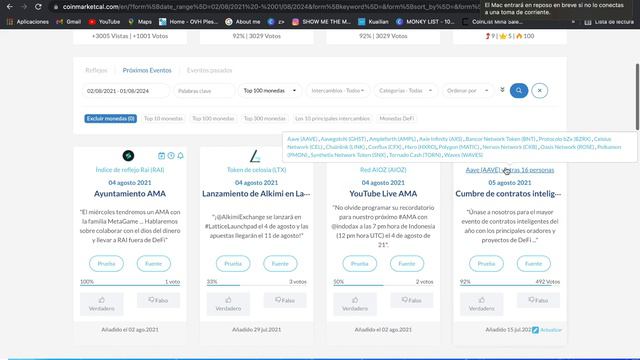Toggle the Top 100 monedas chip

pyautogui.click(x=213, y=118)
